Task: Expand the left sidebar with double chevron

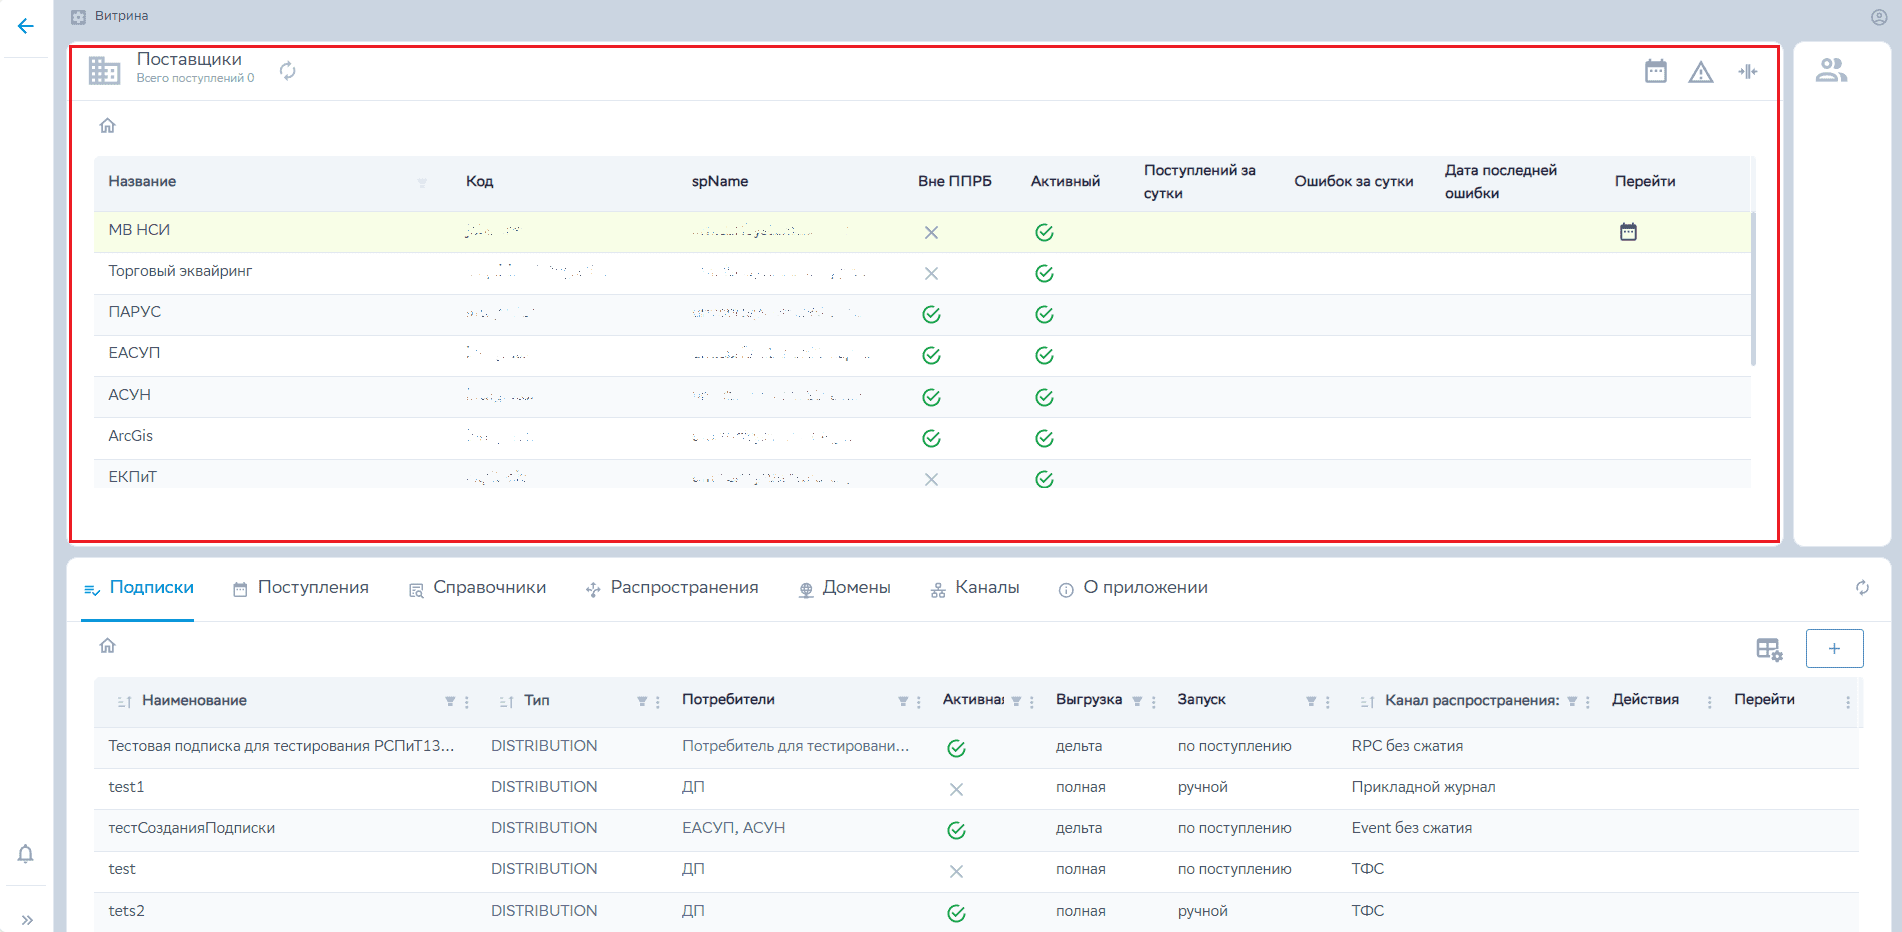Action: (27, 919)
